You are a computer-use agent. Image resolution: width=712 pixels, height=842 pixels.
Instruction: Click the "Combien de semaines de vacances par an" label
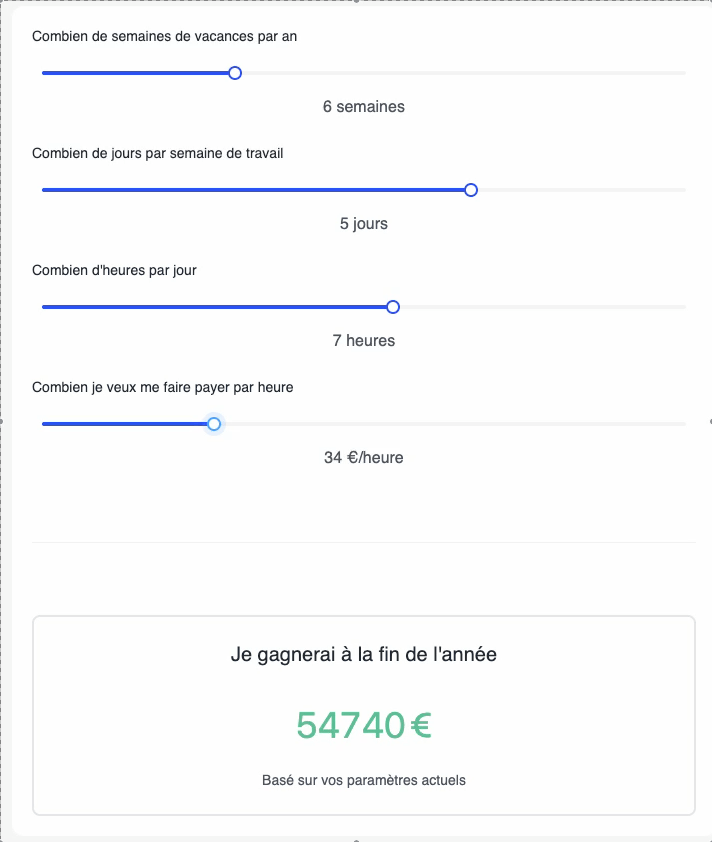(164, 37)
